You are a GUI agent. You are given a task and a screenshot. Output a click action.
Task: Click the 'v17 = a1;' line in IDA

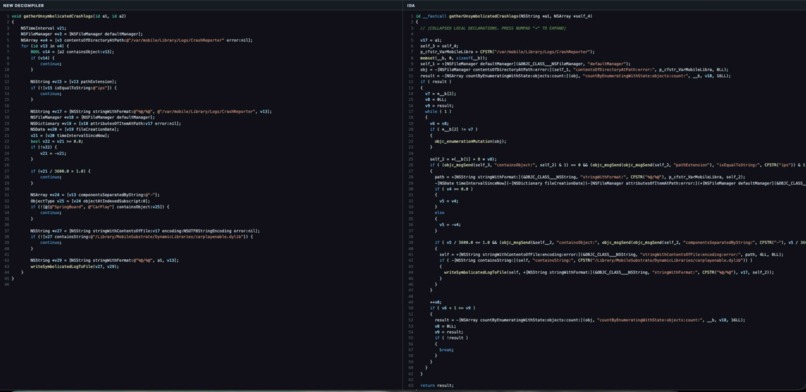coord(431,40)
